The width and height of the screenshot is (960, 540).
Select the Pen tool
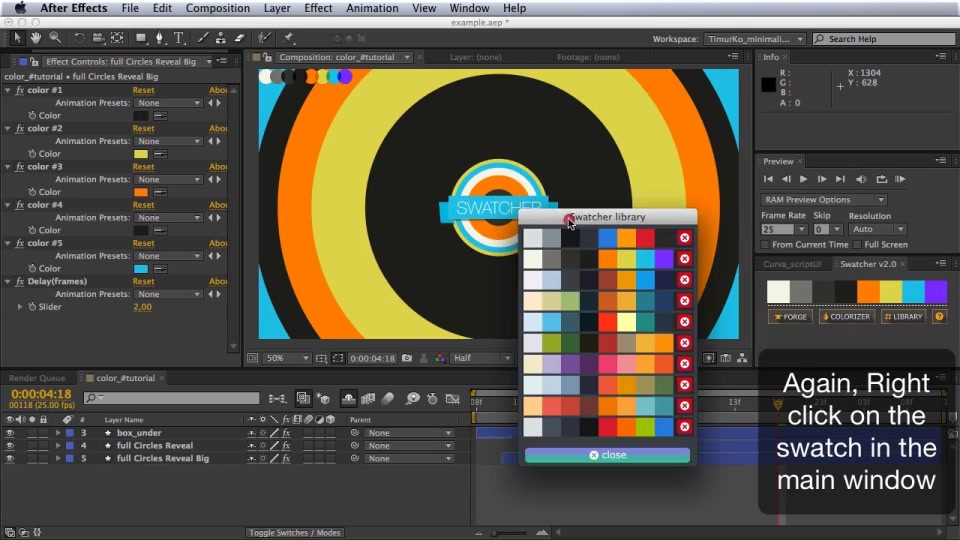160,38
